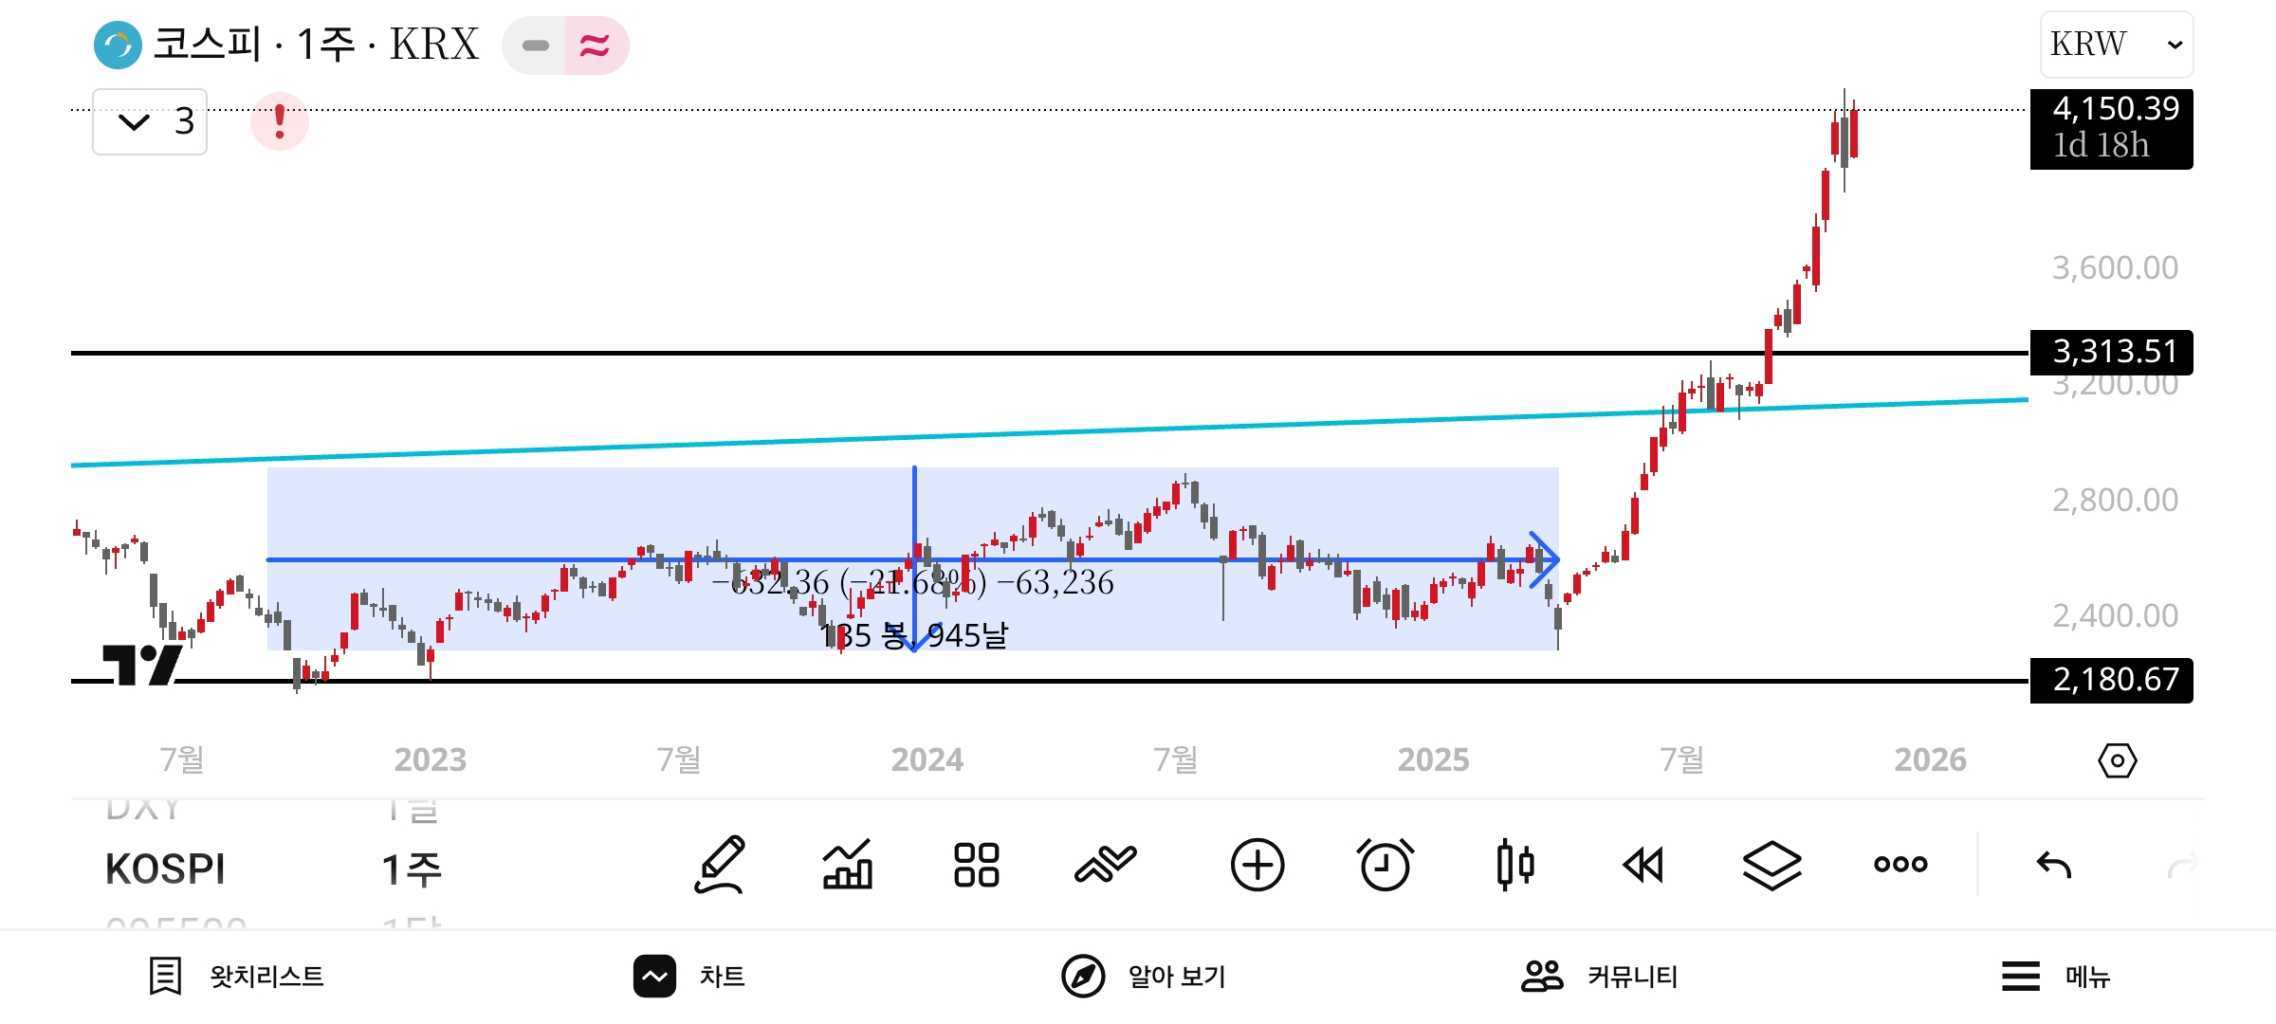Viewport: 2276px width, 1024px height.
Task: Change chart type with the candlestick icon
Action: (x=1515, y=865)
